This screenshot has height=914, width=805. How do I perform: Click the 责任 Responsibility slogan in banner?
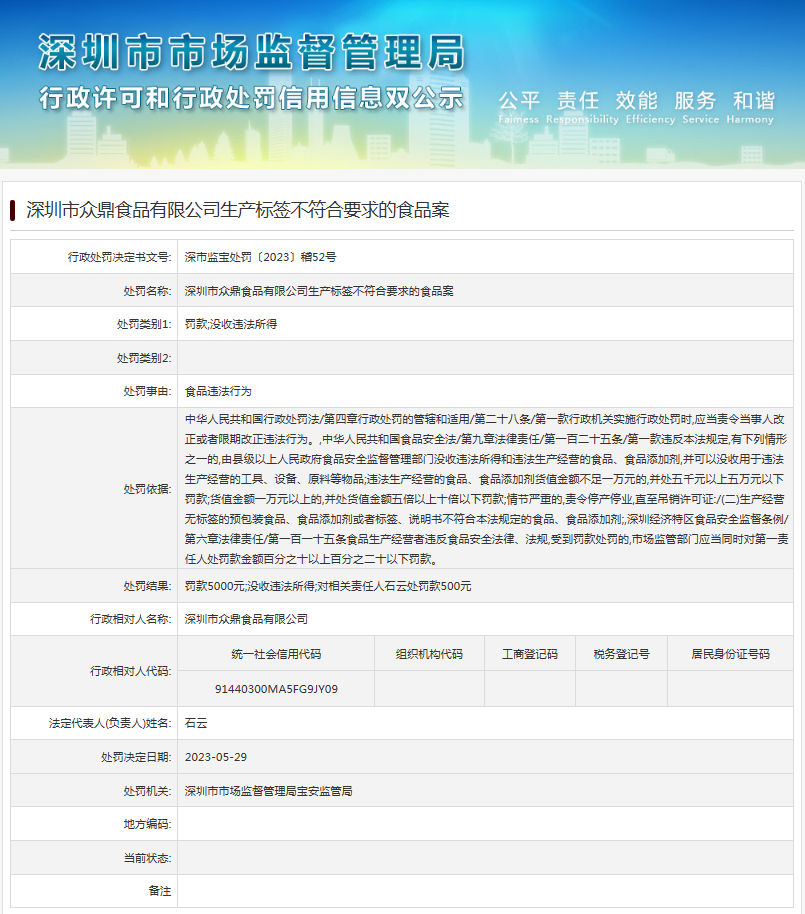(x=582, y=107)
